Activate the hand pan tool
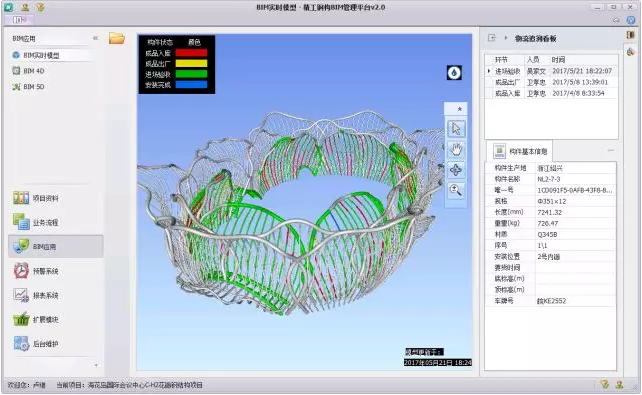 [456, 149]
